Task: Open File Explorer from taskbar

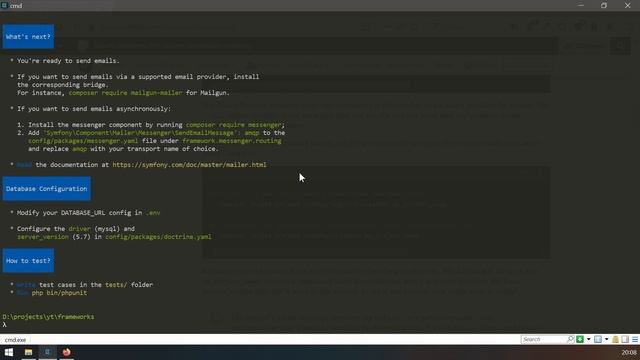Action: (x=29, y=352)
